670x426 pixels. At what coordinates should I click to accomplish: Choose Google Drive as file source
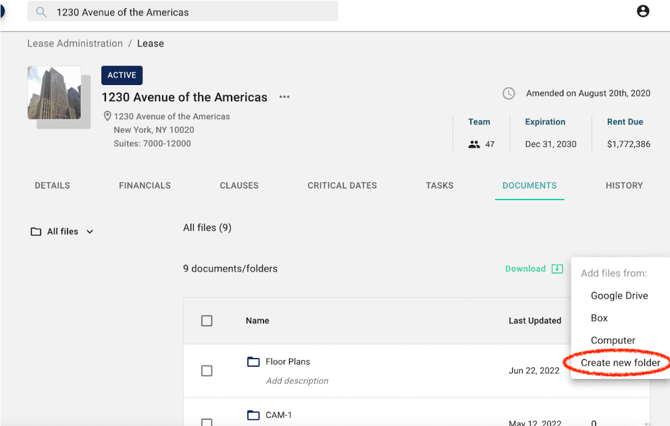click(x=619, y=296)
